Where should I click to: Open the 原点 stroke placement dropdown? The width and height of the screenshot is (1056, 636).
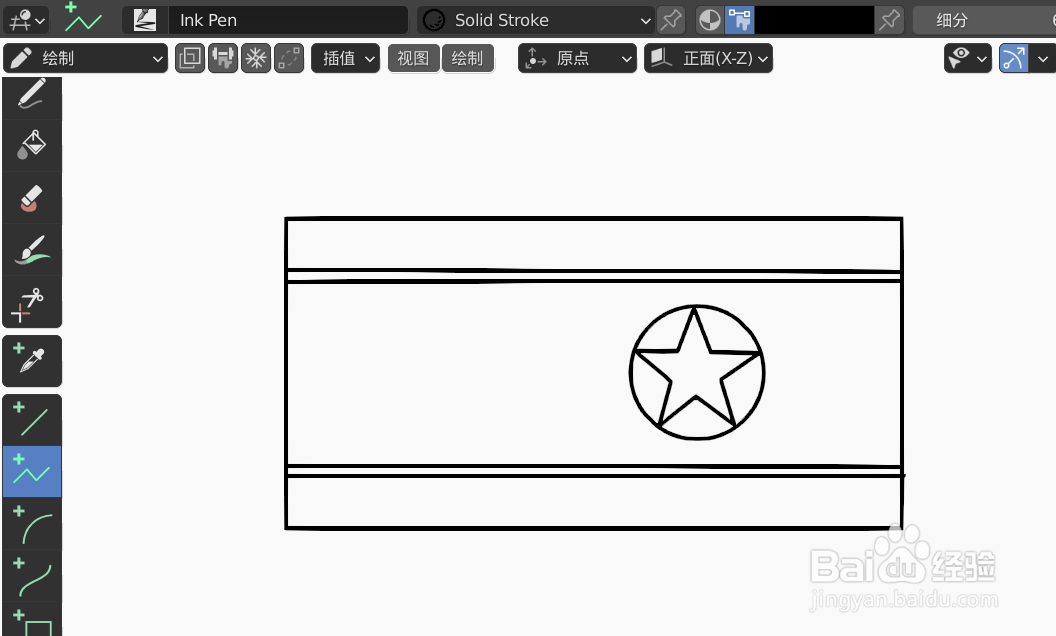pos(577,59)
